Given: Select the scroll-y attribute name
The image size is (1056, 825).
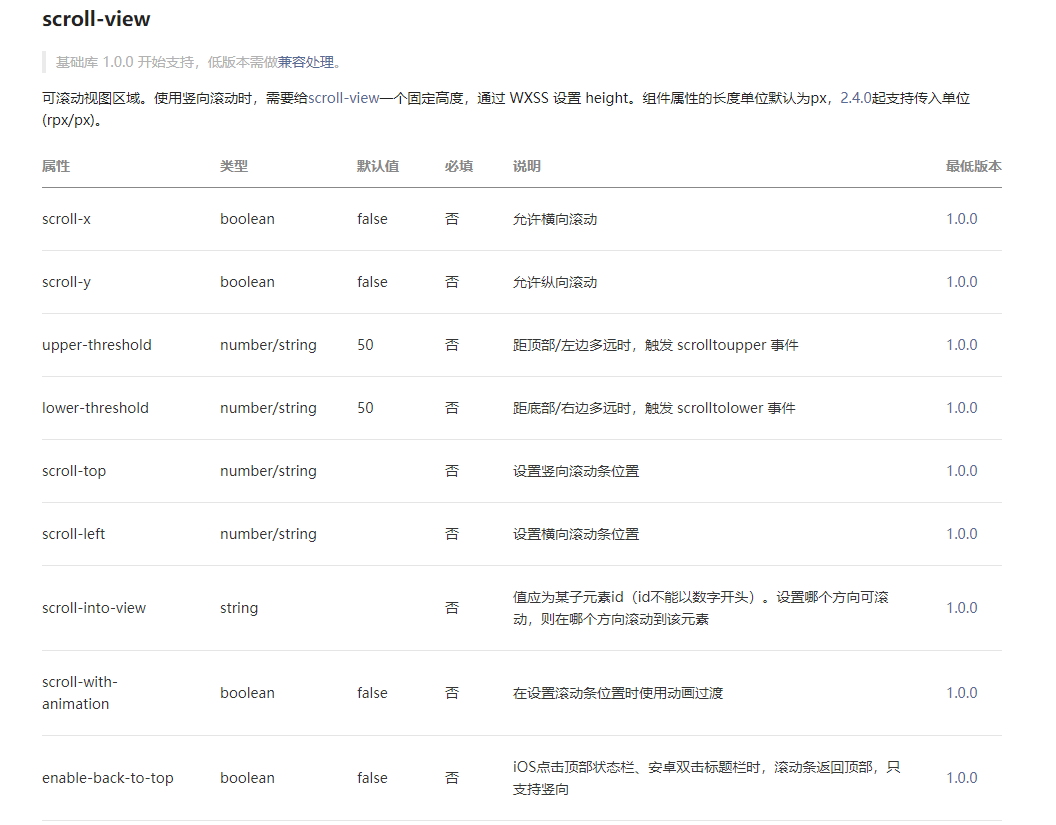Looking at the screenshot, I should [67, 281].
